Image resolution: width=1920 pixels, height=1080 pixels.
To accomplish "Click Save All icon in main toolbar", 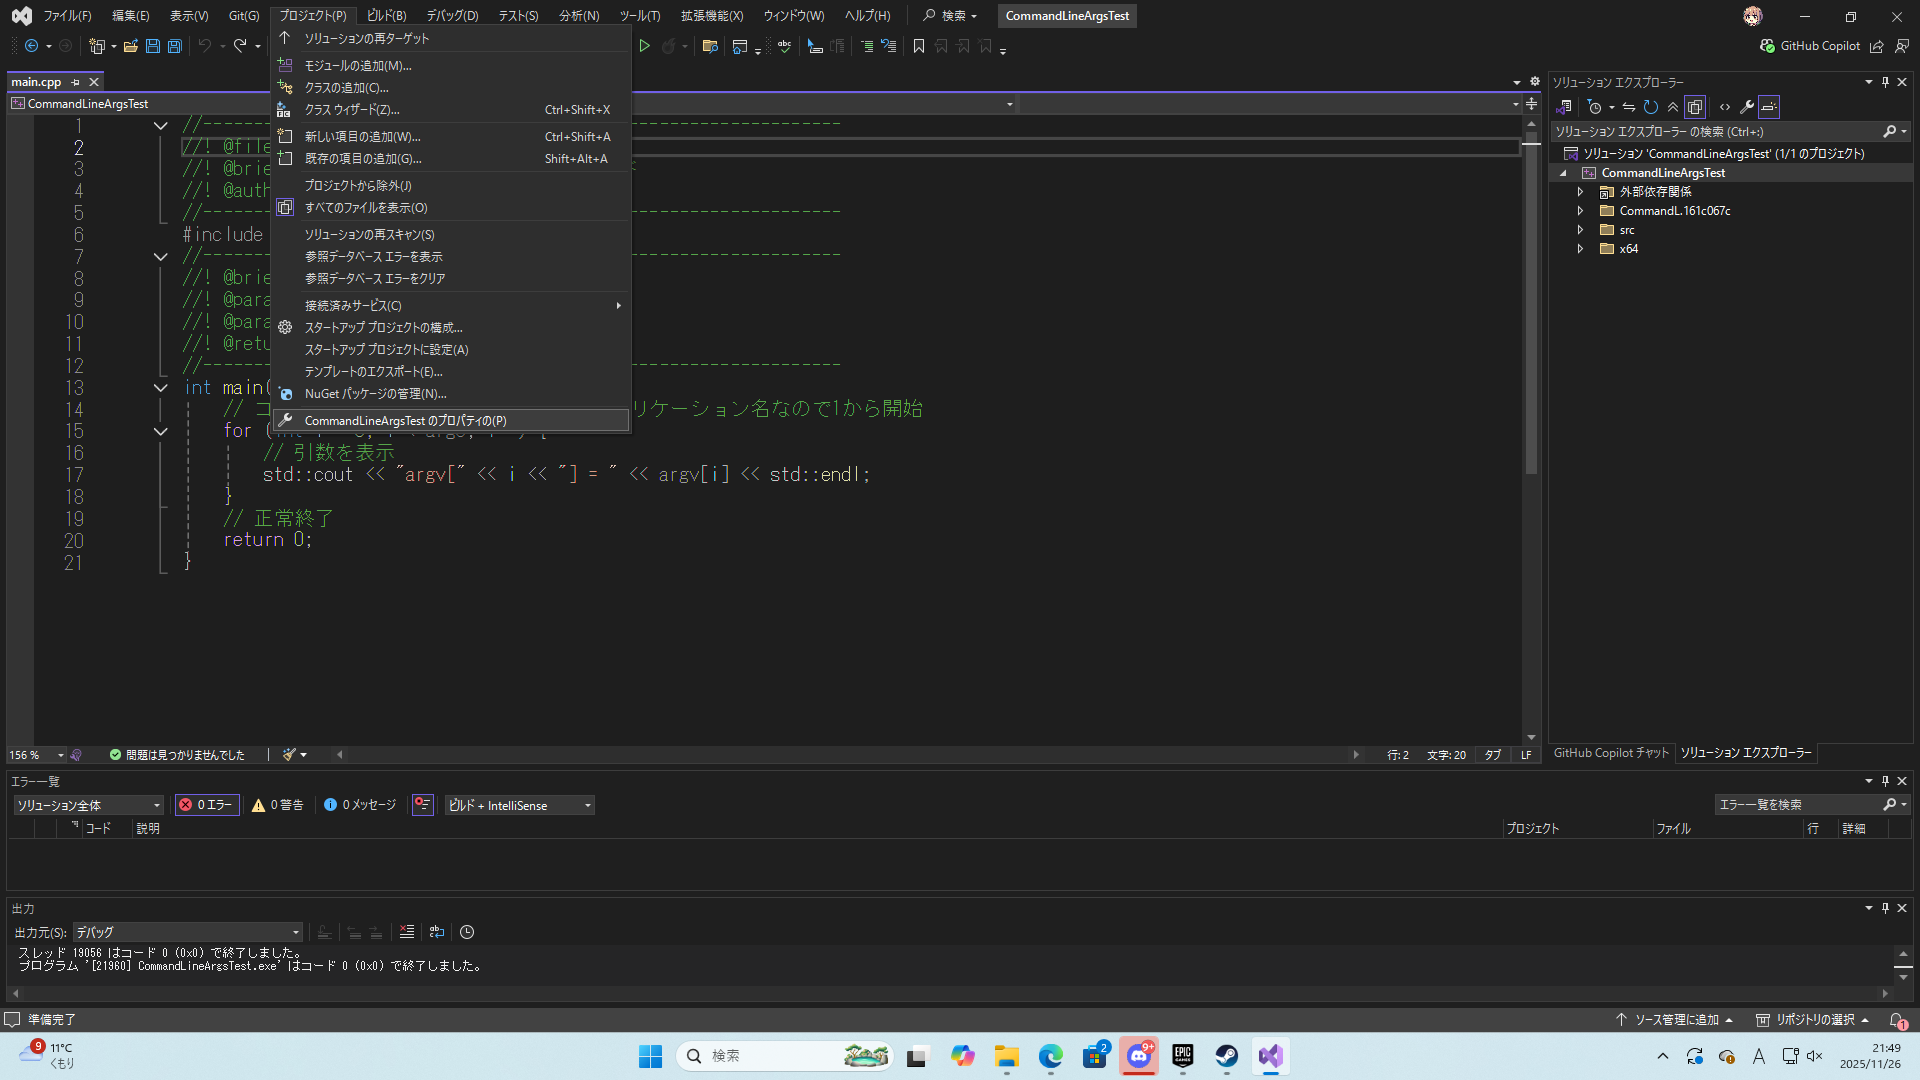I will 175,46.
